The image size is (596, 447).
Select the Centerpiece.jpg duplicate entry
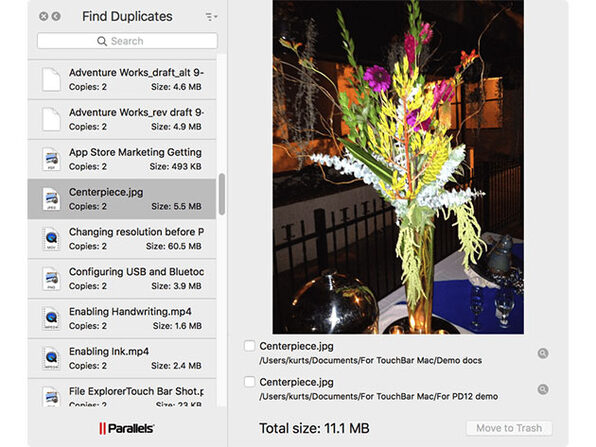pos(122,199)
